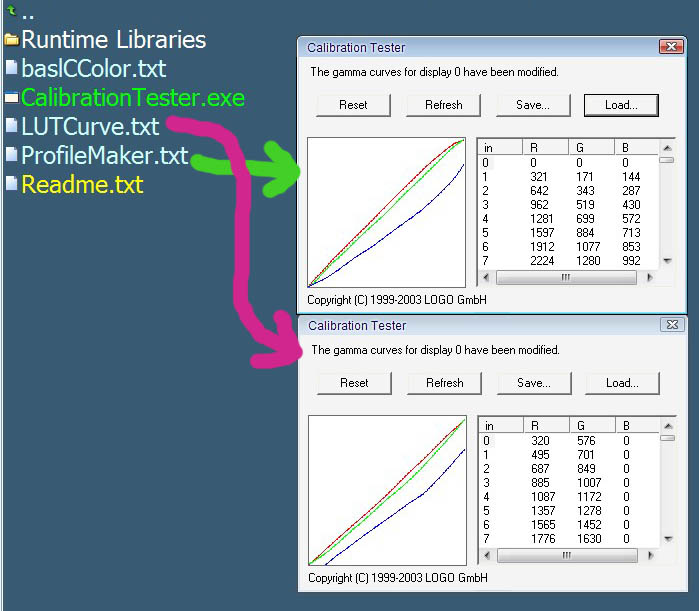Image resolution: width=699 pixels, height=611 pixels.
Task: Click the 'in' column header in lower table
Action: coord(501,426)
